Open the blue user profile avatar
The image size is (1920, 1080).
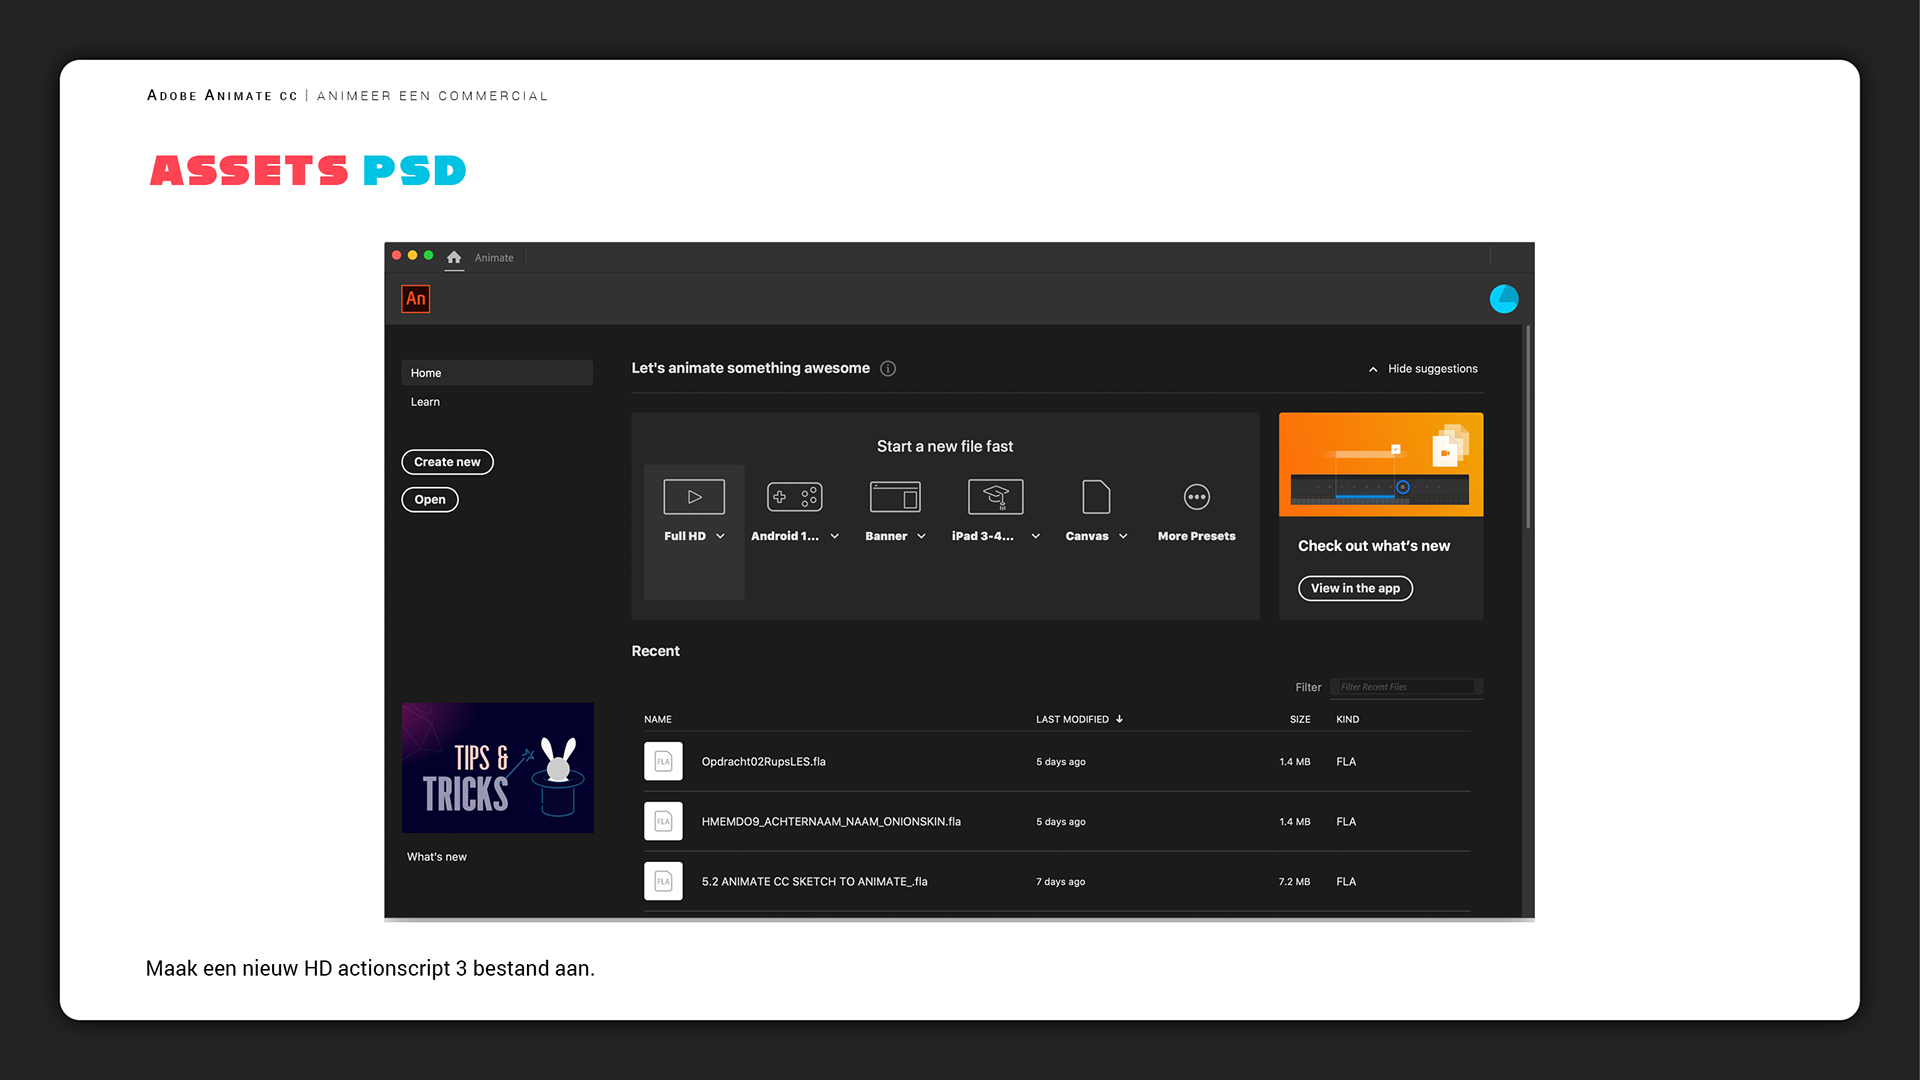[1503, 299]
